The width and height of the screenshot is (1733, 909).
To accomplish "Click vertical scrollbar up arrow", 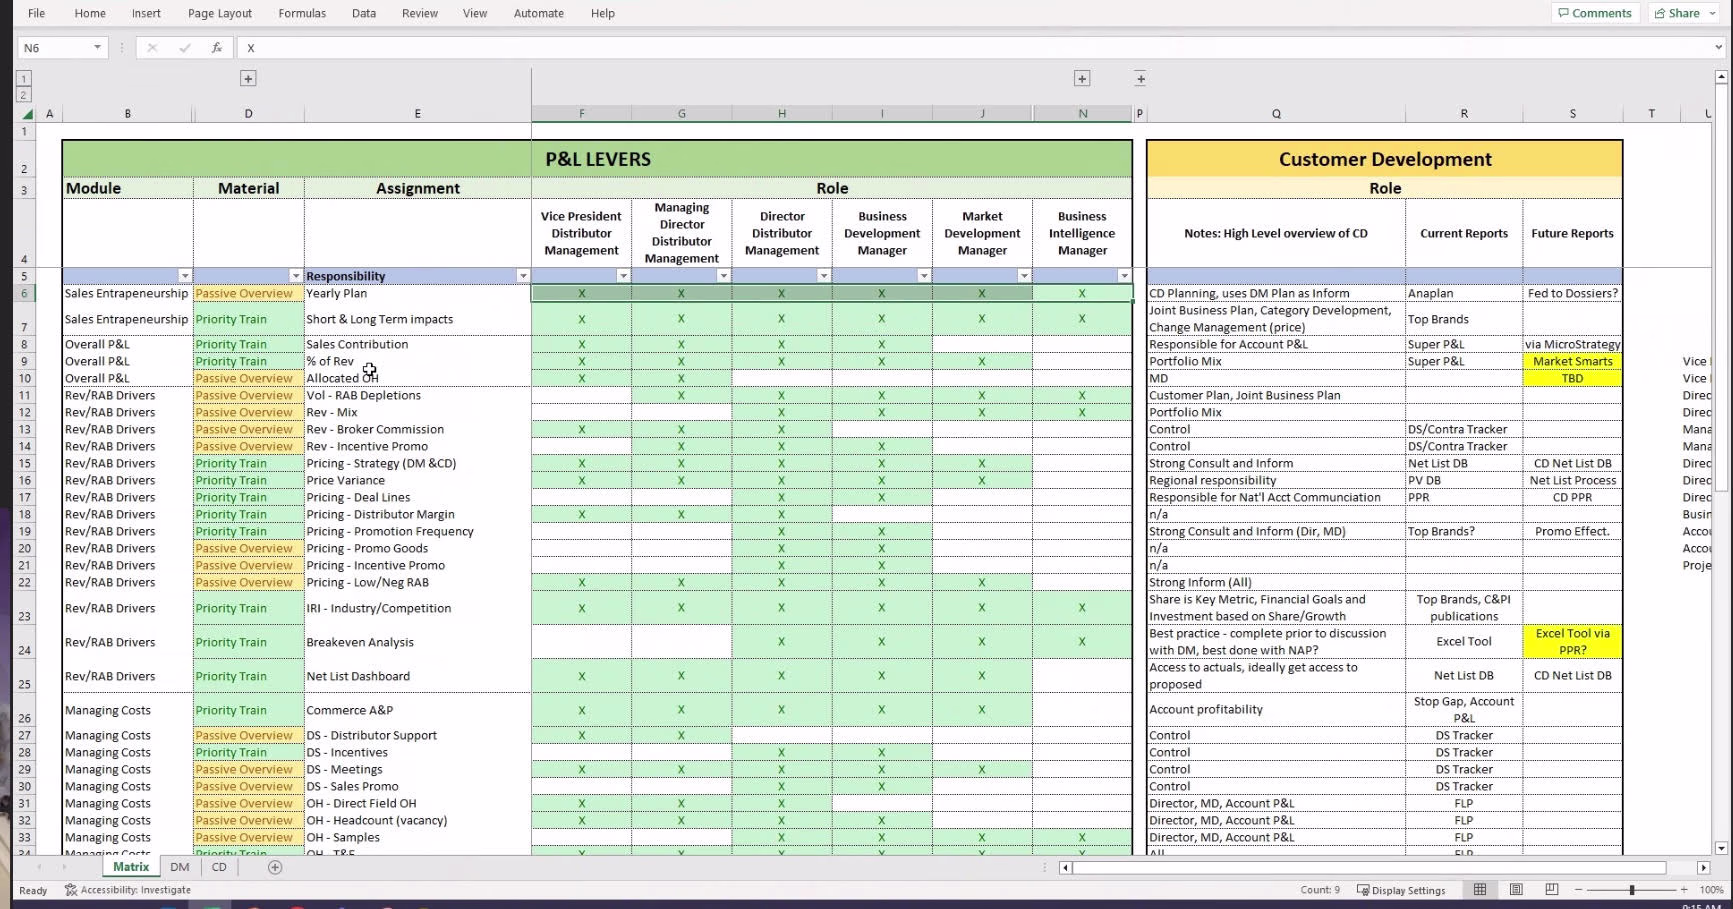I will (x=1721, y=77).
